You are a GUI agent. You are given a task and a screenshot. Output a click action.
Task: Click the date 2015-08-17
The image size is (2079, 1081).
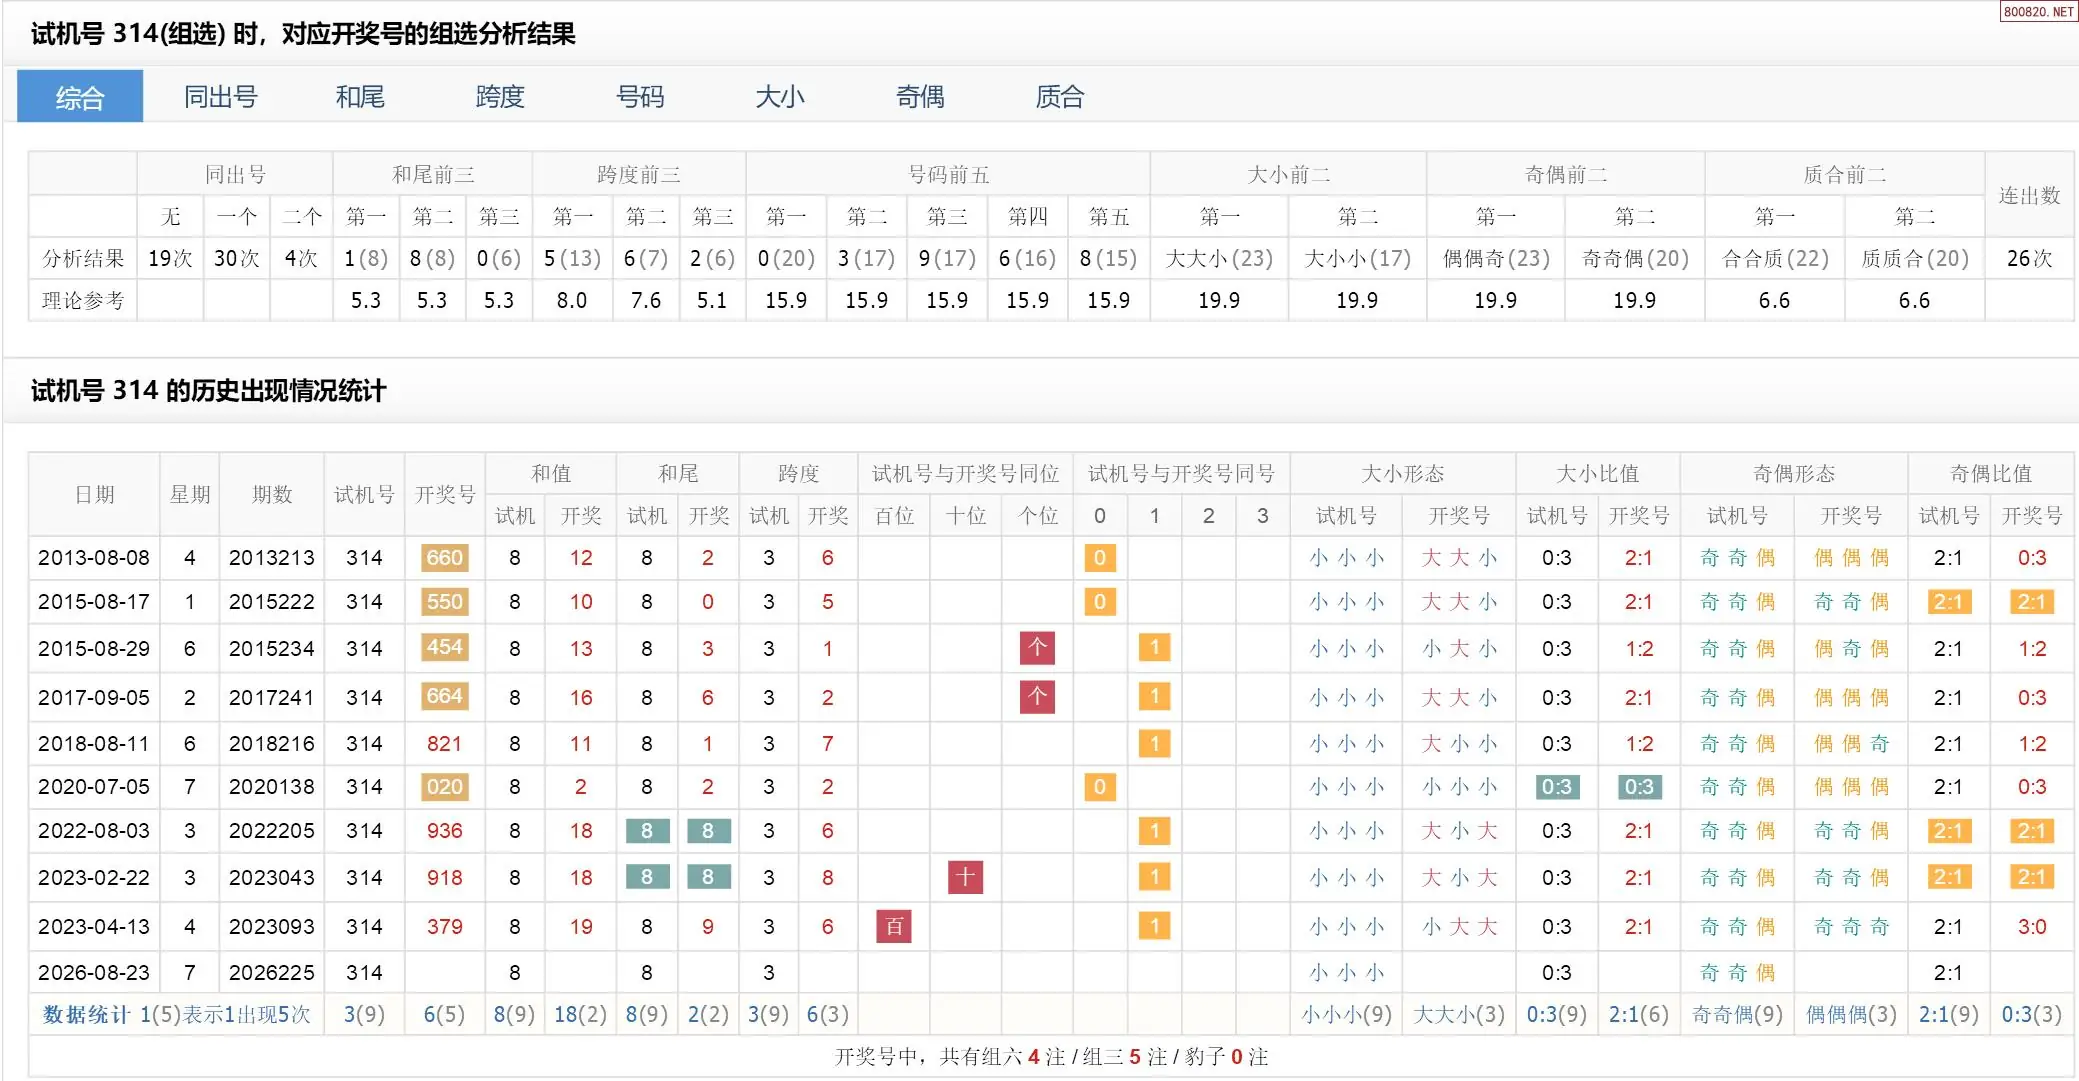coord(94,602)
